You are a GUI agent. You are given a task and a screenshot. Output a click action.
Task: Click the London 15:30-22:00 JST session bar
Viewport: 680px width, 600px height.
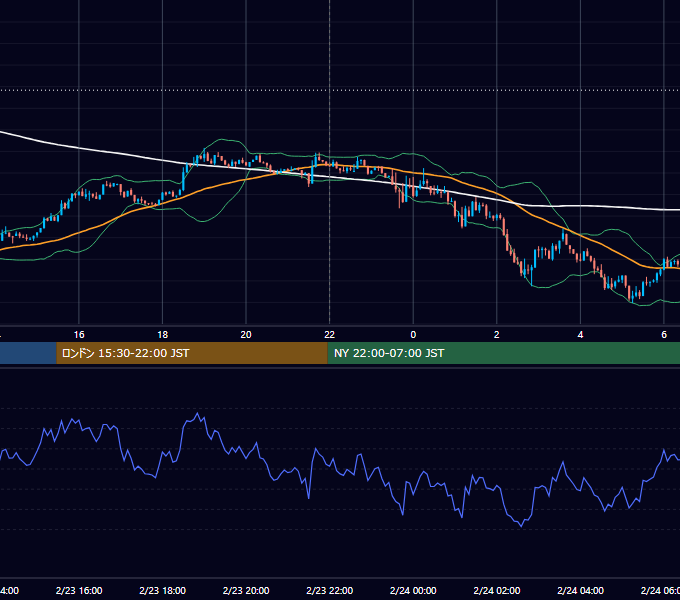click(x=192, y=353)
